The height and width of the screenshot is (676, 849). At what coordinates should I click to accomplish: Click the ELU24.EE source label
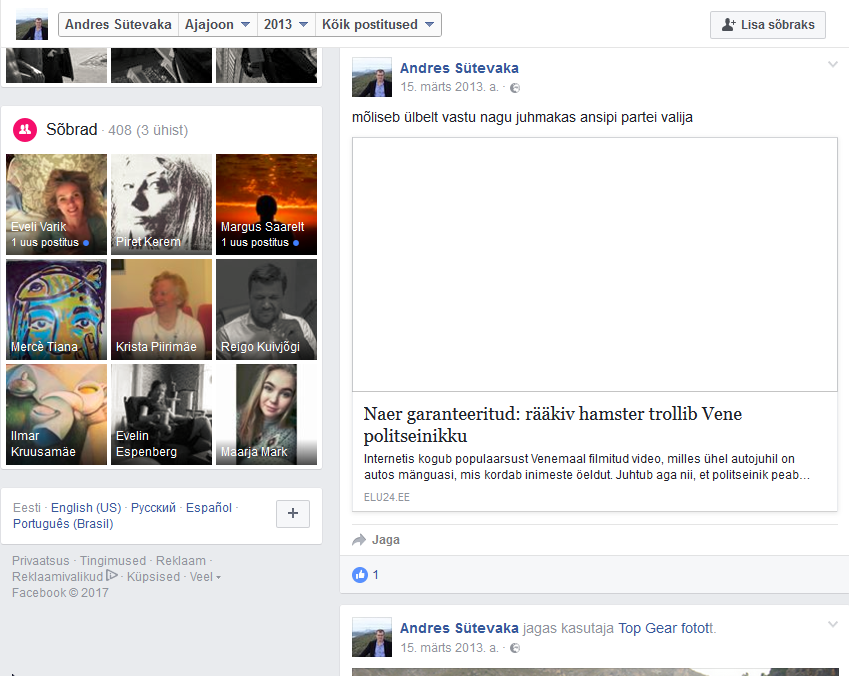387,497
